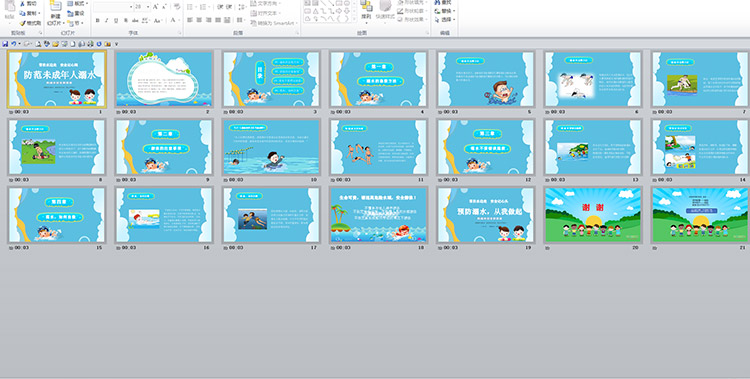Open the font name combo box
The image size is (750, 379).
(113, 7)
